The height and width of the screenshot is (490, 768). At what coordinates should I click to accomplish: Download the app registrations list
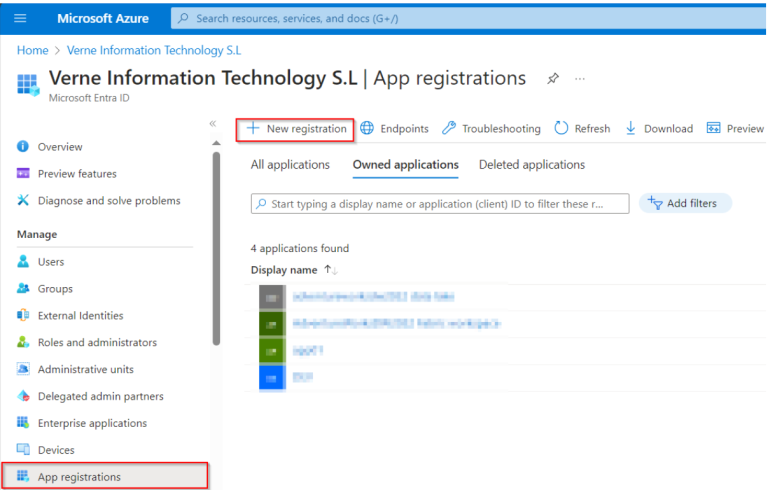(x=659, y=129)
